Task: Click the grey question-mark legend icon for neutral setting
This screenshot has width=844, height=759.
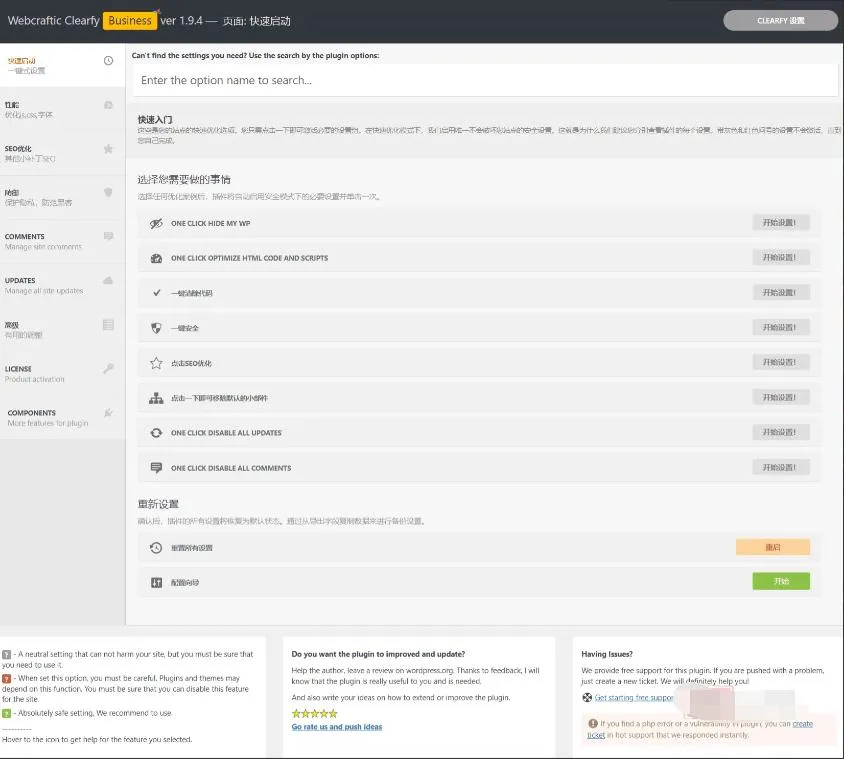Action: pyautogui.click(x=6, y=655)
